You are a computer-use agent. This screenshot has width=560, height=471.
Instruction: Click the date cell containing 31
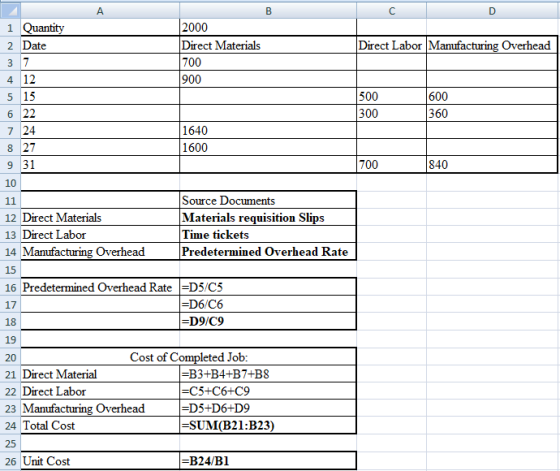coord(100,165)
